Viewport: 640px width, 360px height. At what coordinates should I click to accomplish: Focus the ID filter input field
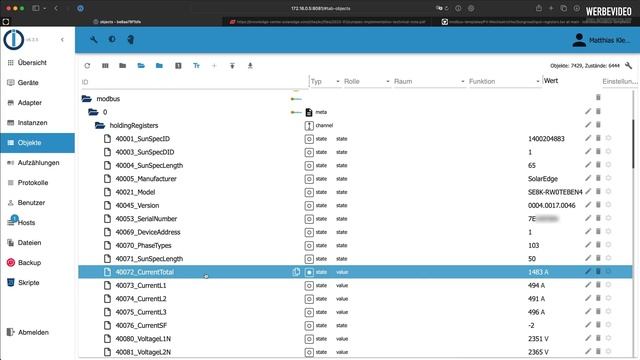click(194, 82)
